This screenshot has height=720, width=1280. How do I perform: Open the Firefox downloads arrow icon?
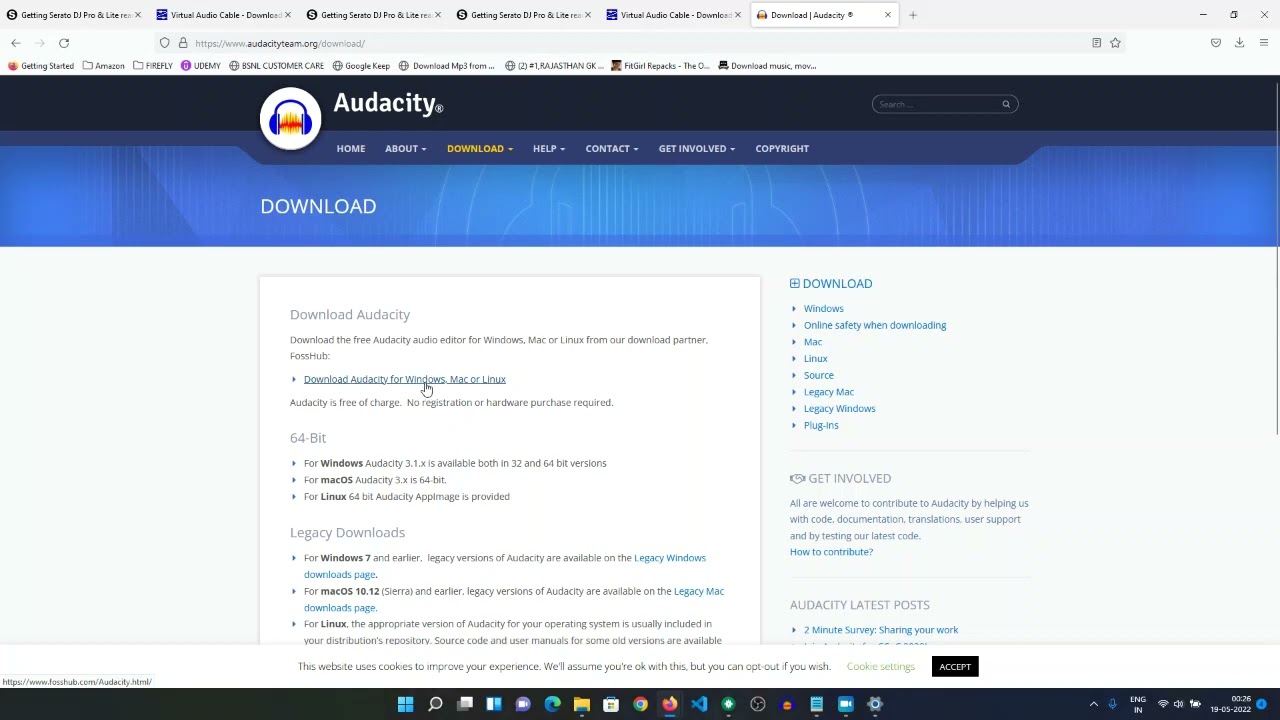click(x=1239, y=43)
